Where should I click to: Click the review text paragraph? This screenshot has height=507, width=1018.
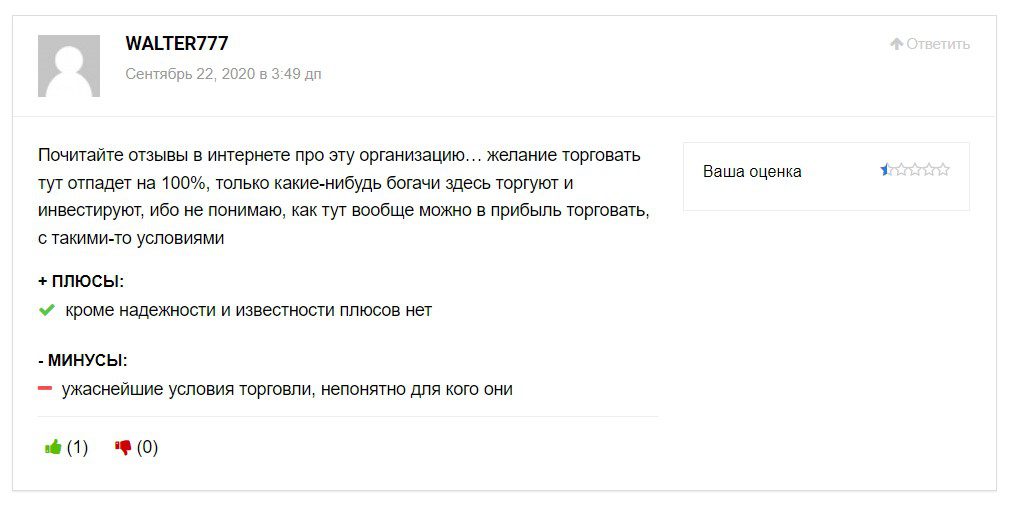[340, 197]
